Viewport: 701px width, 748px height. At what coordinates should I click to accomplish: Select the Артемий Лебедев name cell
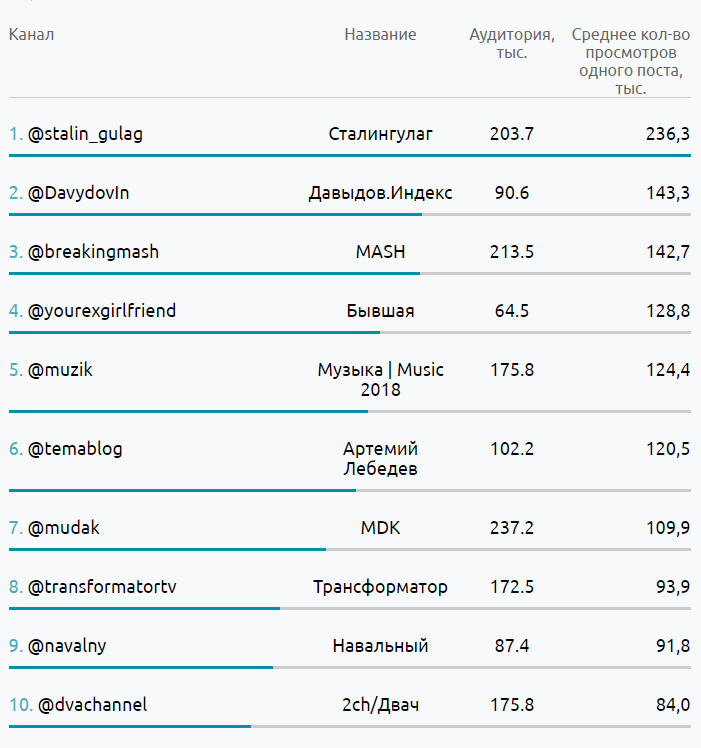pyautogui.click(x=380, y=459)
